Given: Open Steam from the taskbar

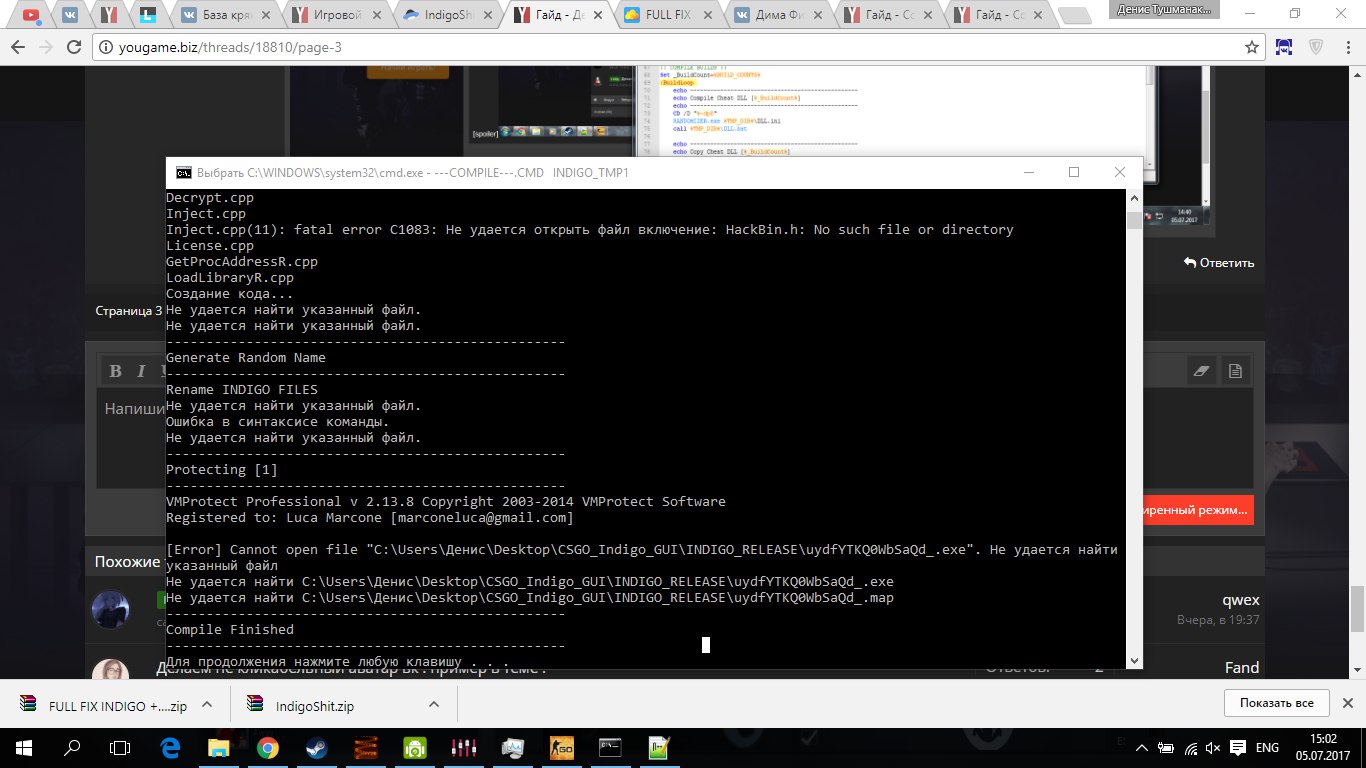Looking at the screenshot, I should pos(316,747).
